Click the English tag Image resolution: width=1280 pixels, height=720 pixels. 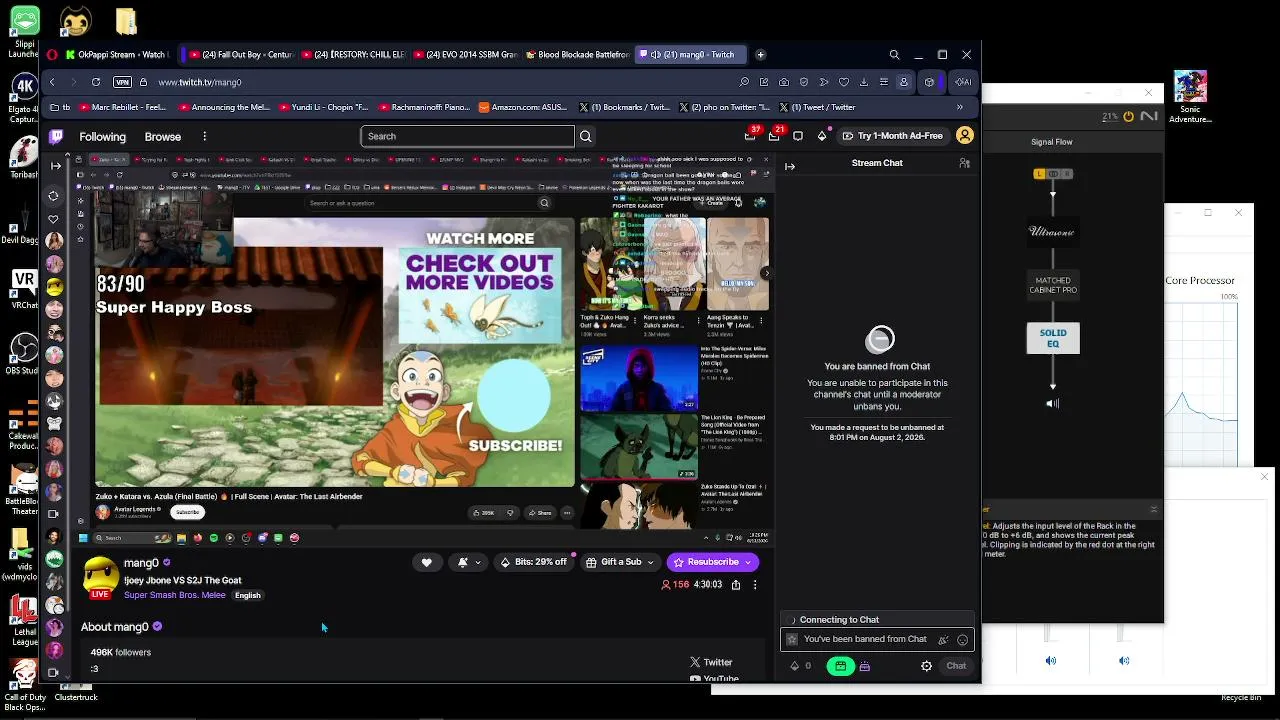click(x=248, y=596)
